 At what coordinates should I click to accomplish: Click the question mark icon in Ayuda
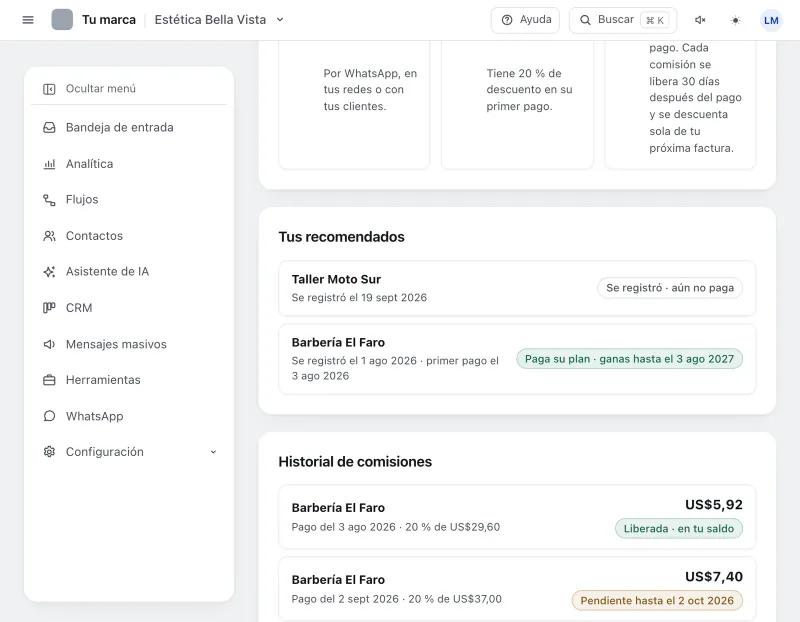pos(507,20)
